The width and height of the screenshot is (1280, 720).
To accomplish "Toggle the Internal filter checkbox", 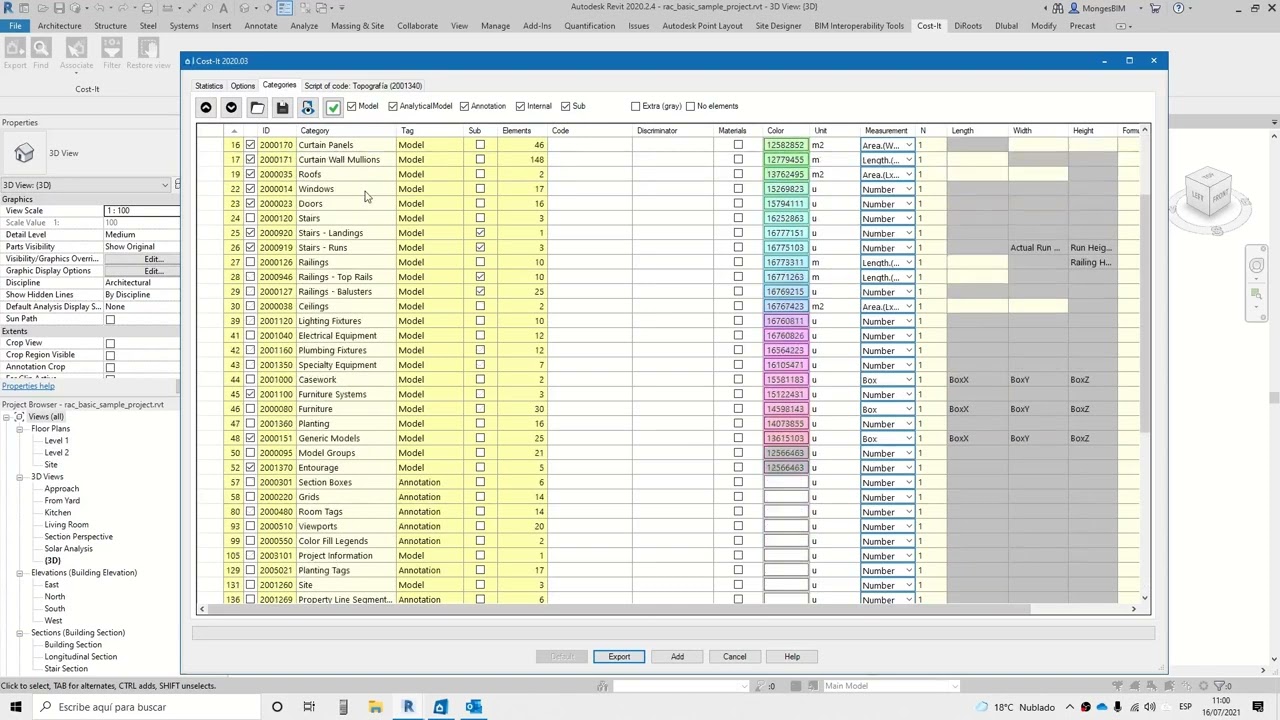I will (x=520, y=106).
